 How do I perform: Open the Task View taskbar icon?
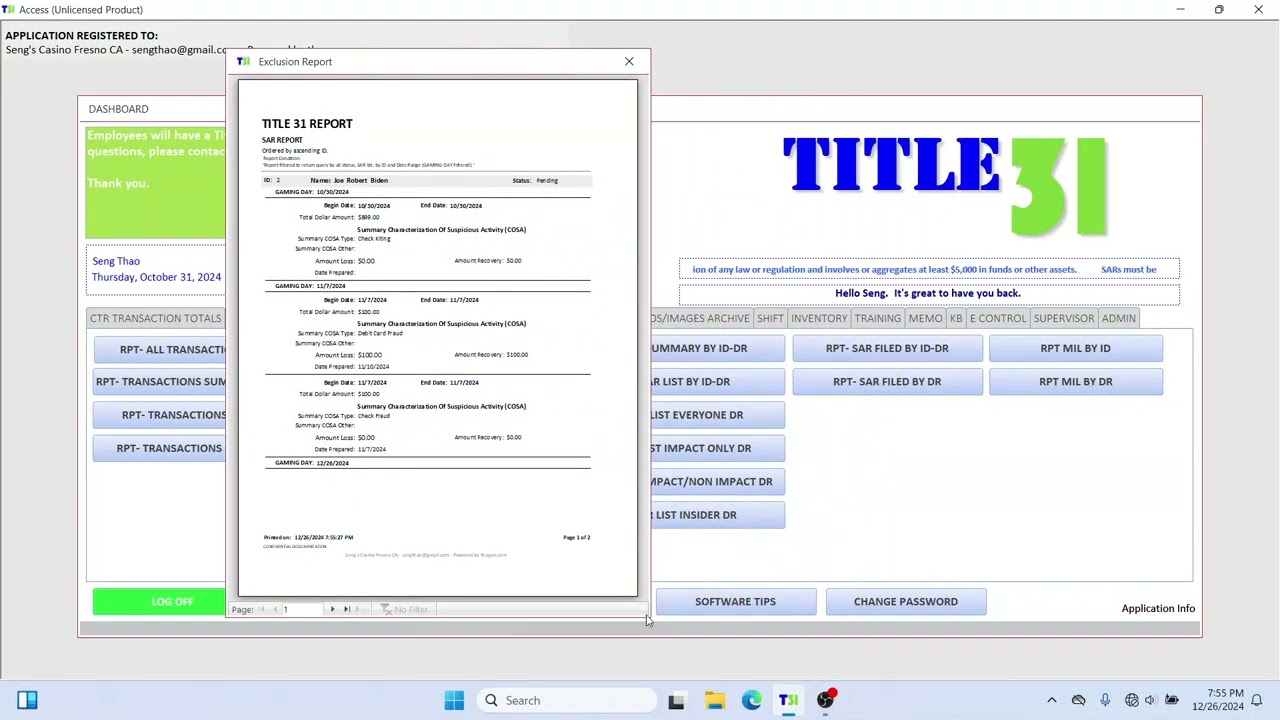(676, 700)
